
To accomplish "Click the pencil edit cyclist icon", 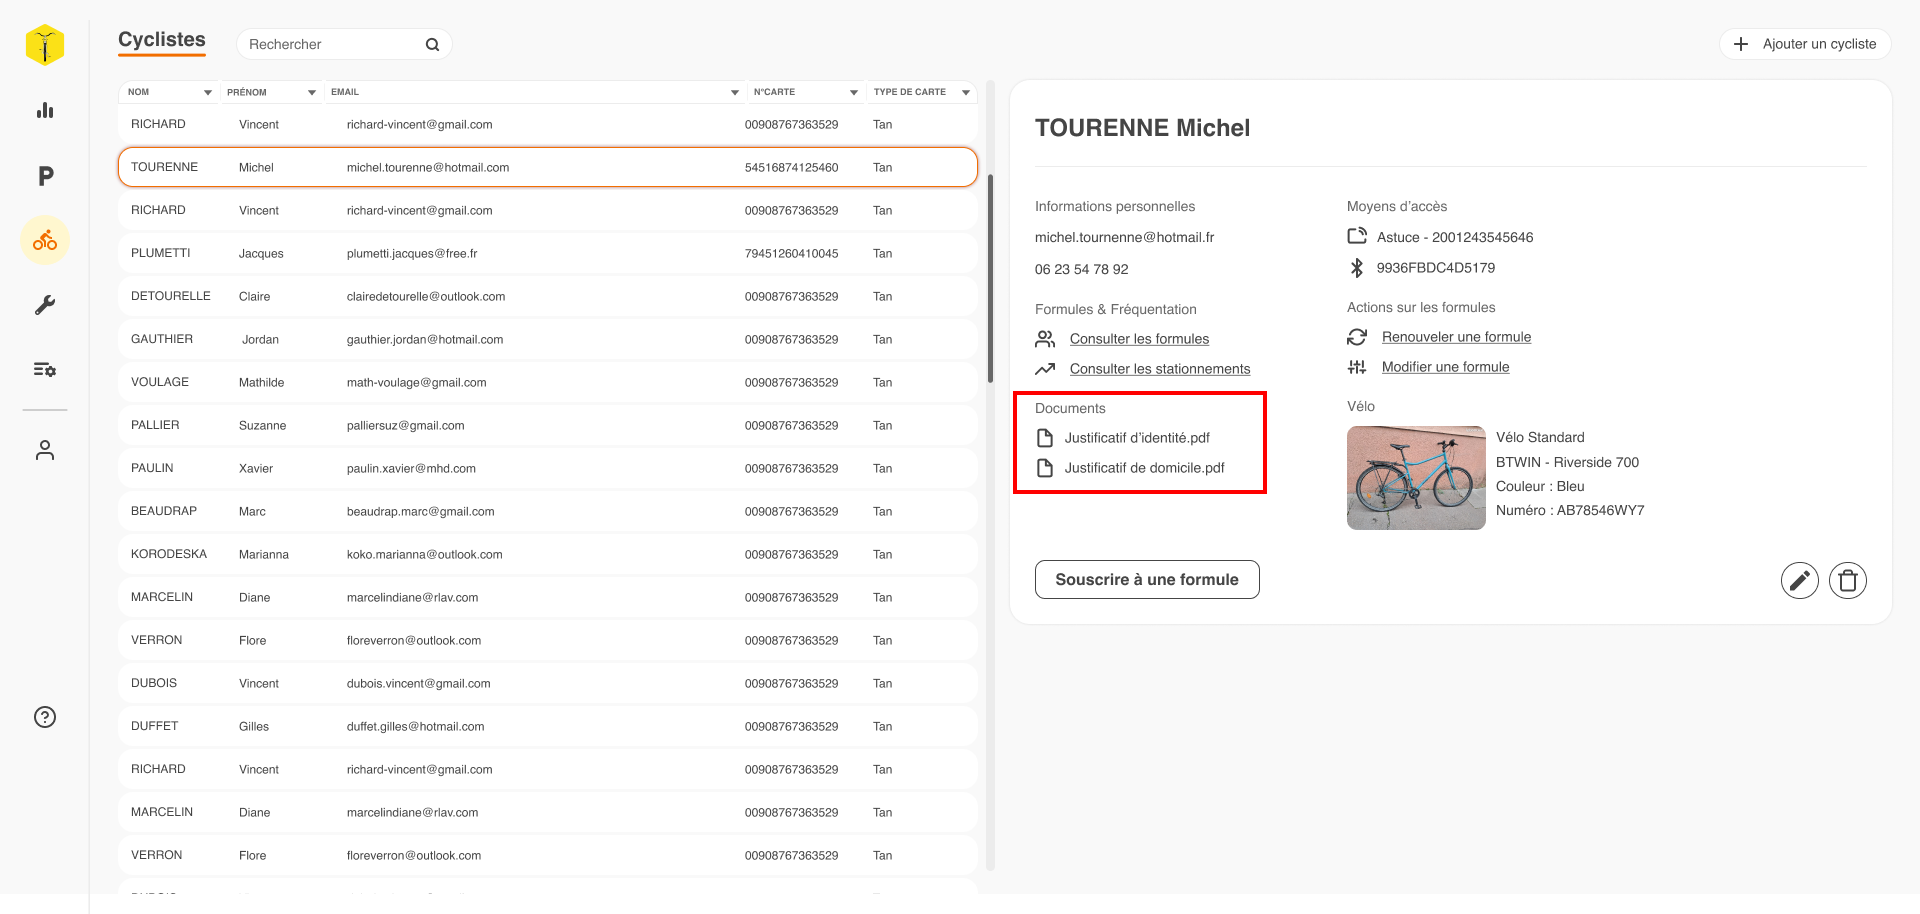I will pyautogui.click(x=1799, y=580).
